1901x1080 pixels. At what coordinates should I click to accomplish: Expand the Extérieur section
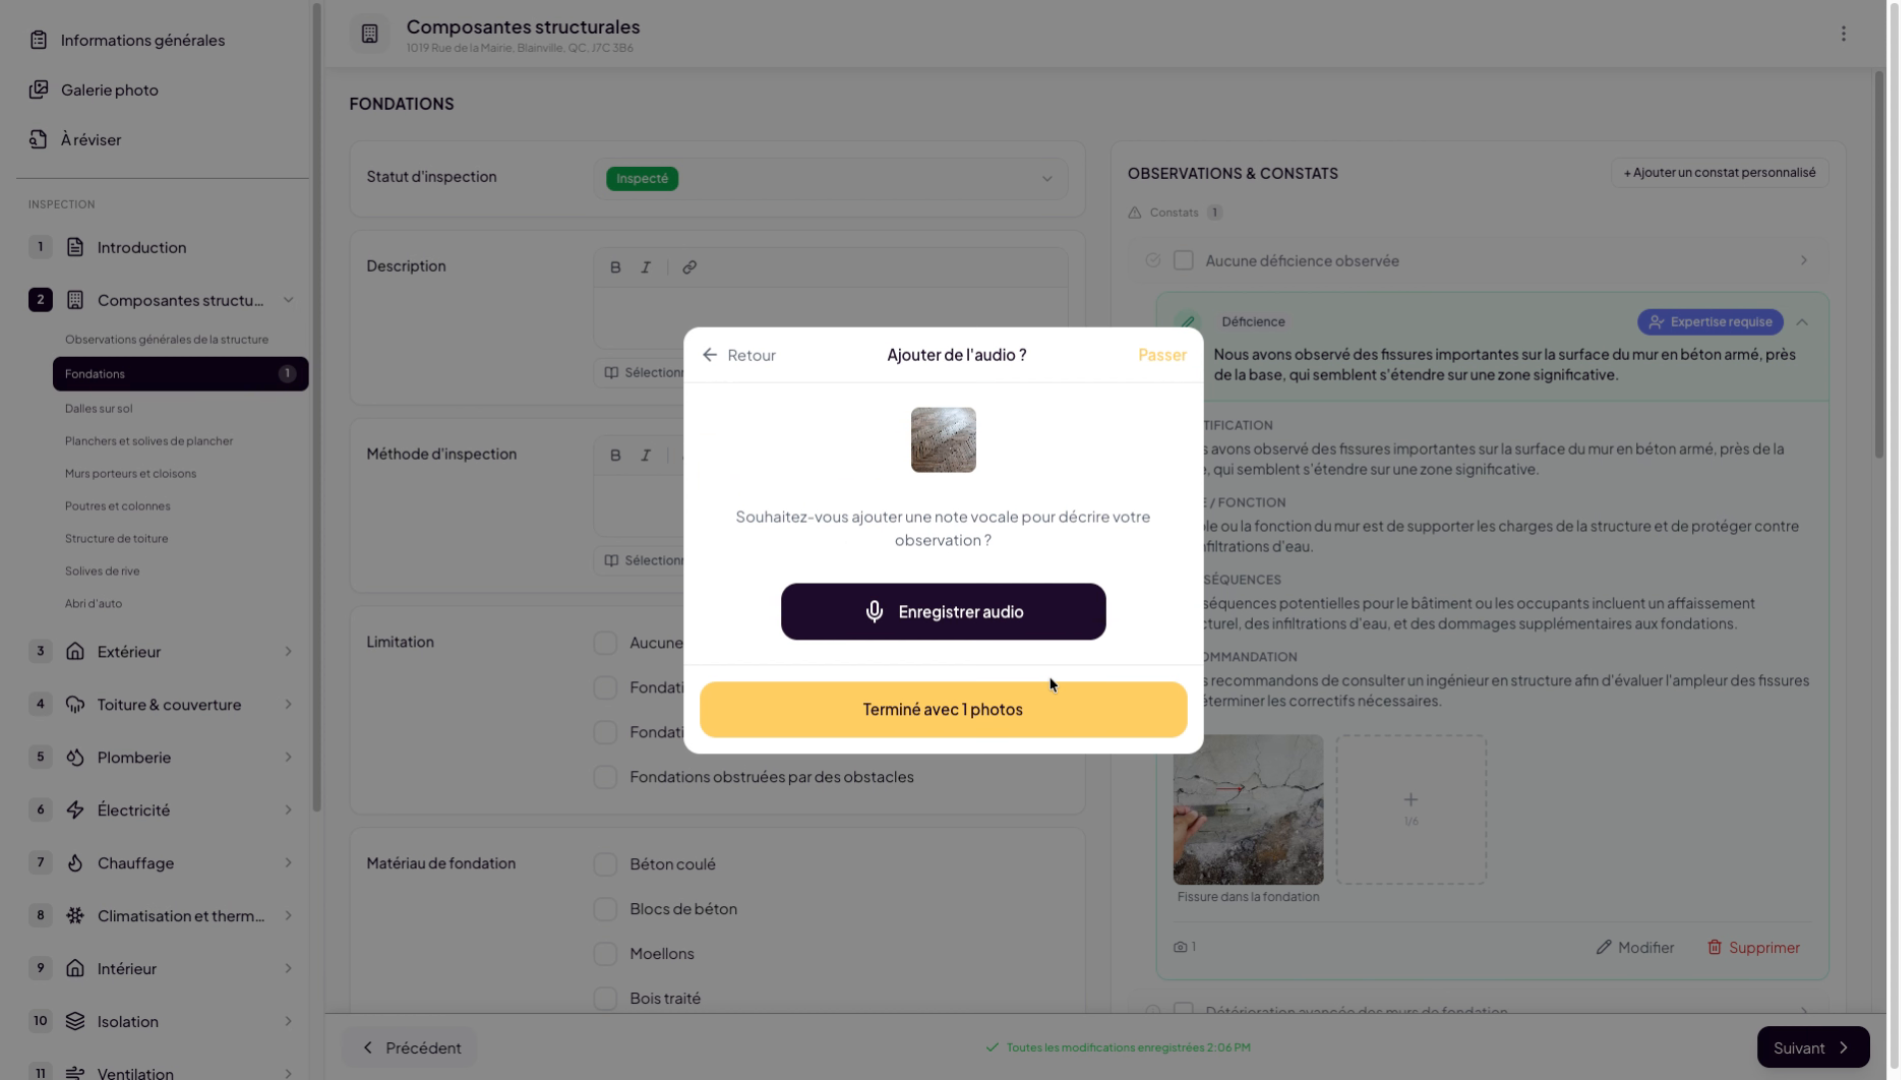point(288,652)
